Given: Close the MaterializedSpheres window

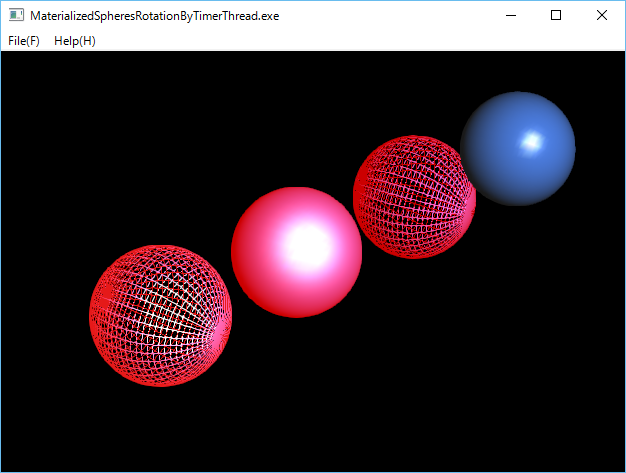Looking at the screenshot, I should pyautogui.click(x=602, y=16).
